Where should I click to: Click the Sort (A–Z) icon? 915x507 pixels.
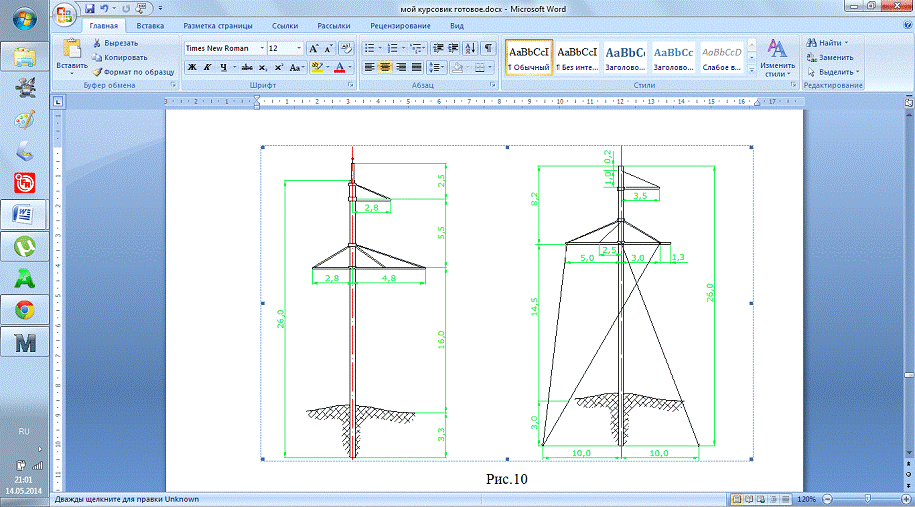pyautogui.click(x=469, y=48)
